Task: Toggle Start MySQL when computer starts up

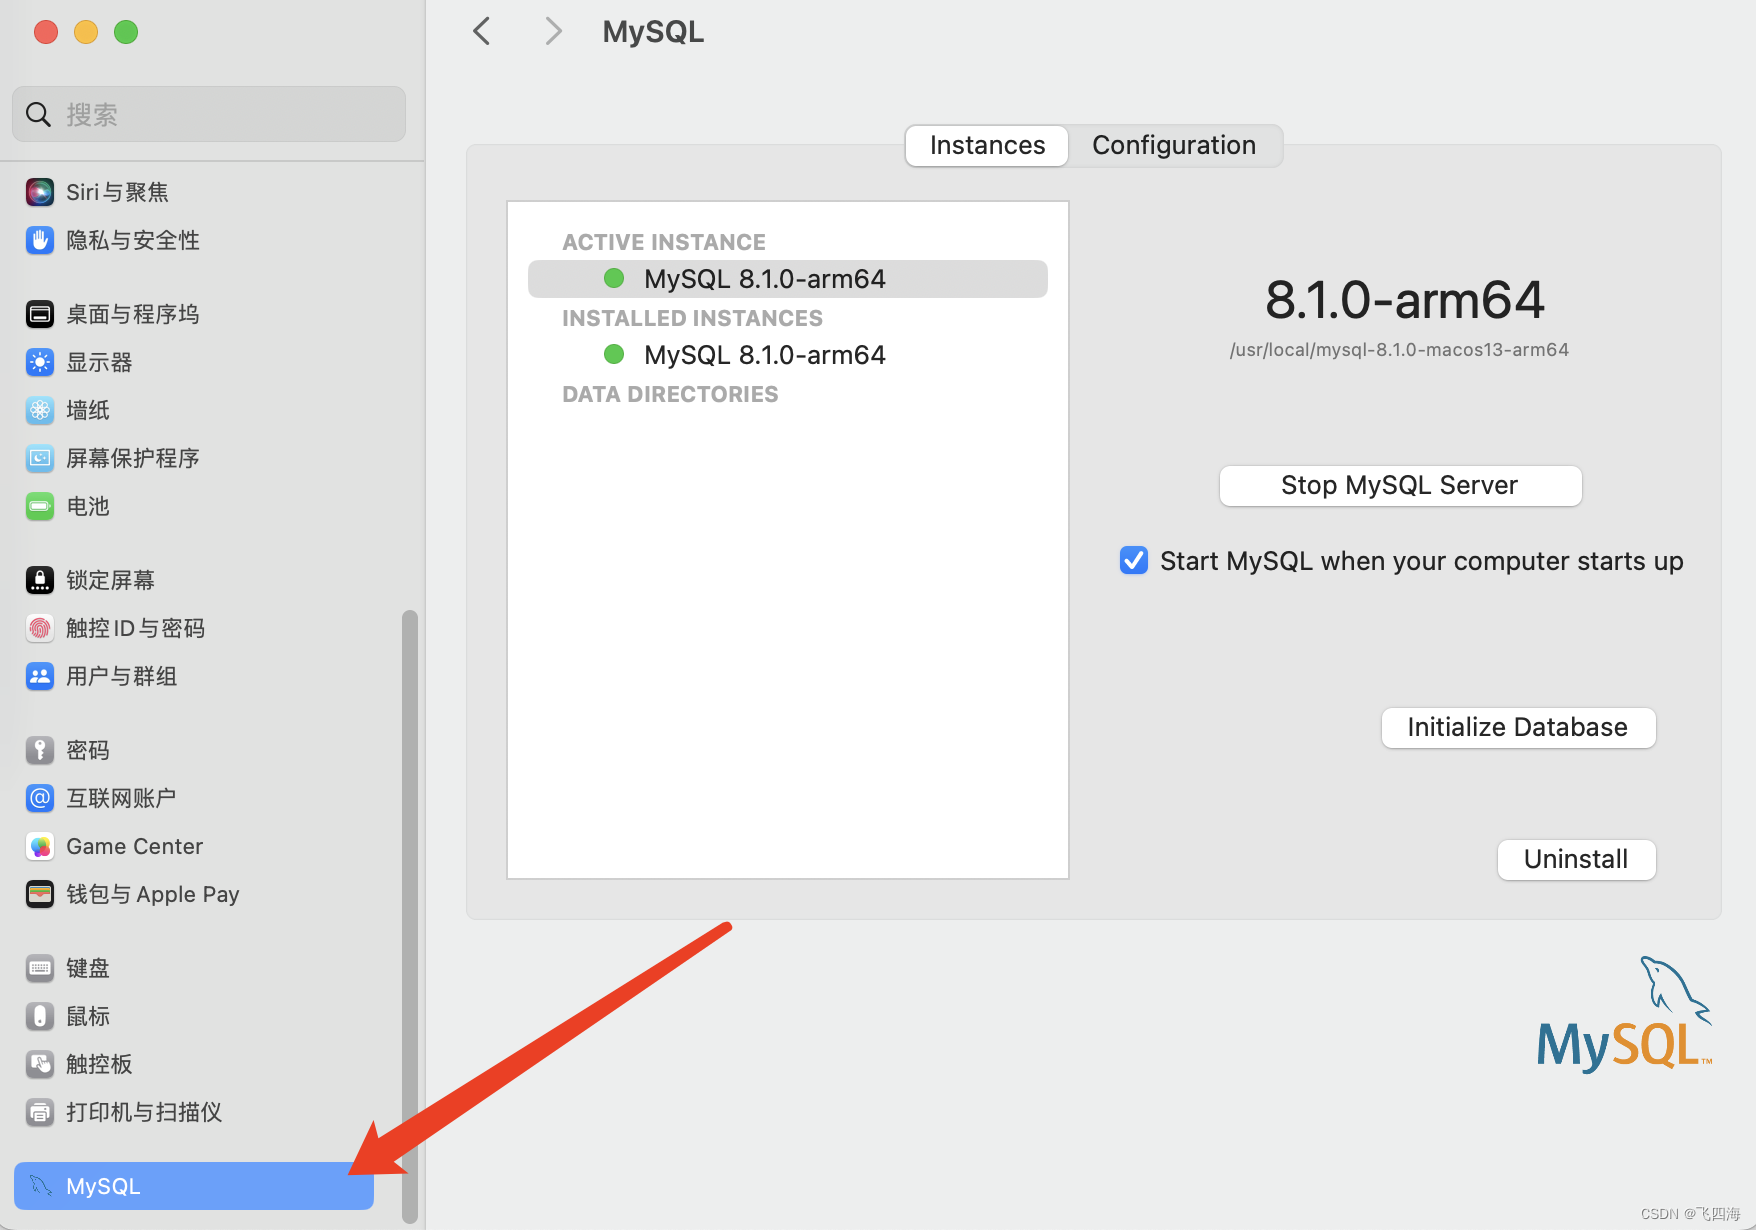Action: tap(1134, 560)
